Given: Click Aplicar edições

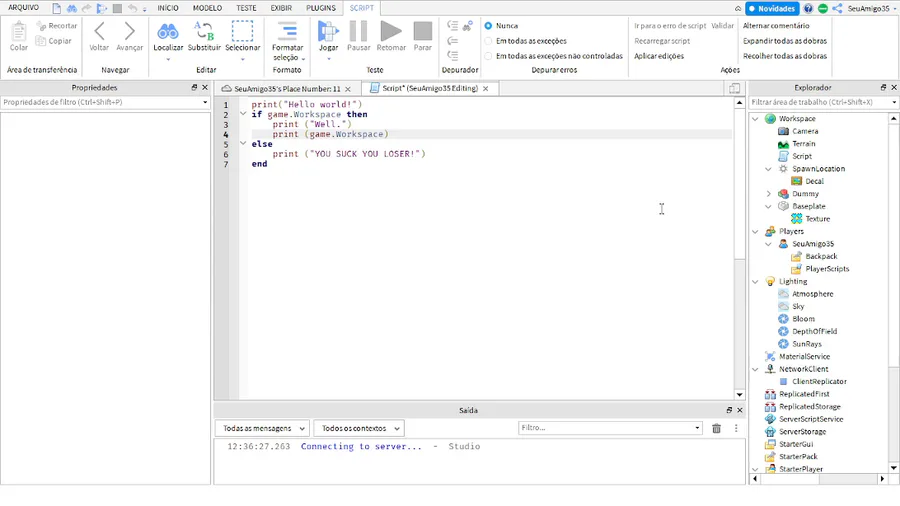Looking at the screenshot, I should click(659, 56).
